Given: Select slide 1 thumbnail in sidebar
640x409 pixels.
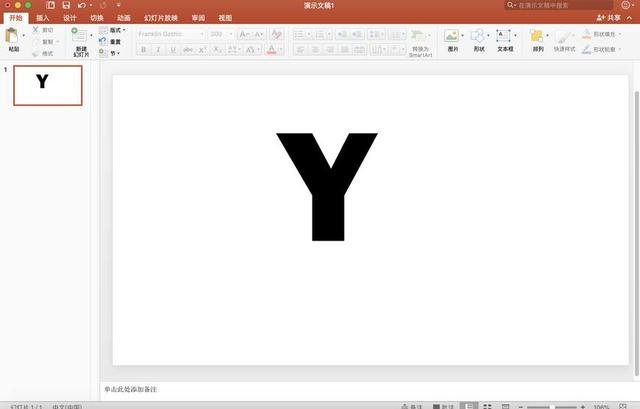Looking at the screenshot, I should [47, 86].
